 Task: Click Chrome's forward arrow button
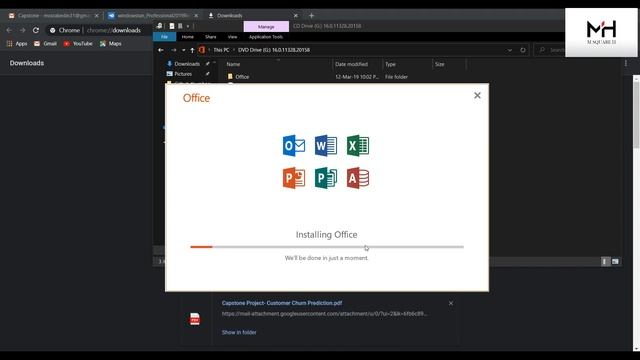click(x=22, y=30)
